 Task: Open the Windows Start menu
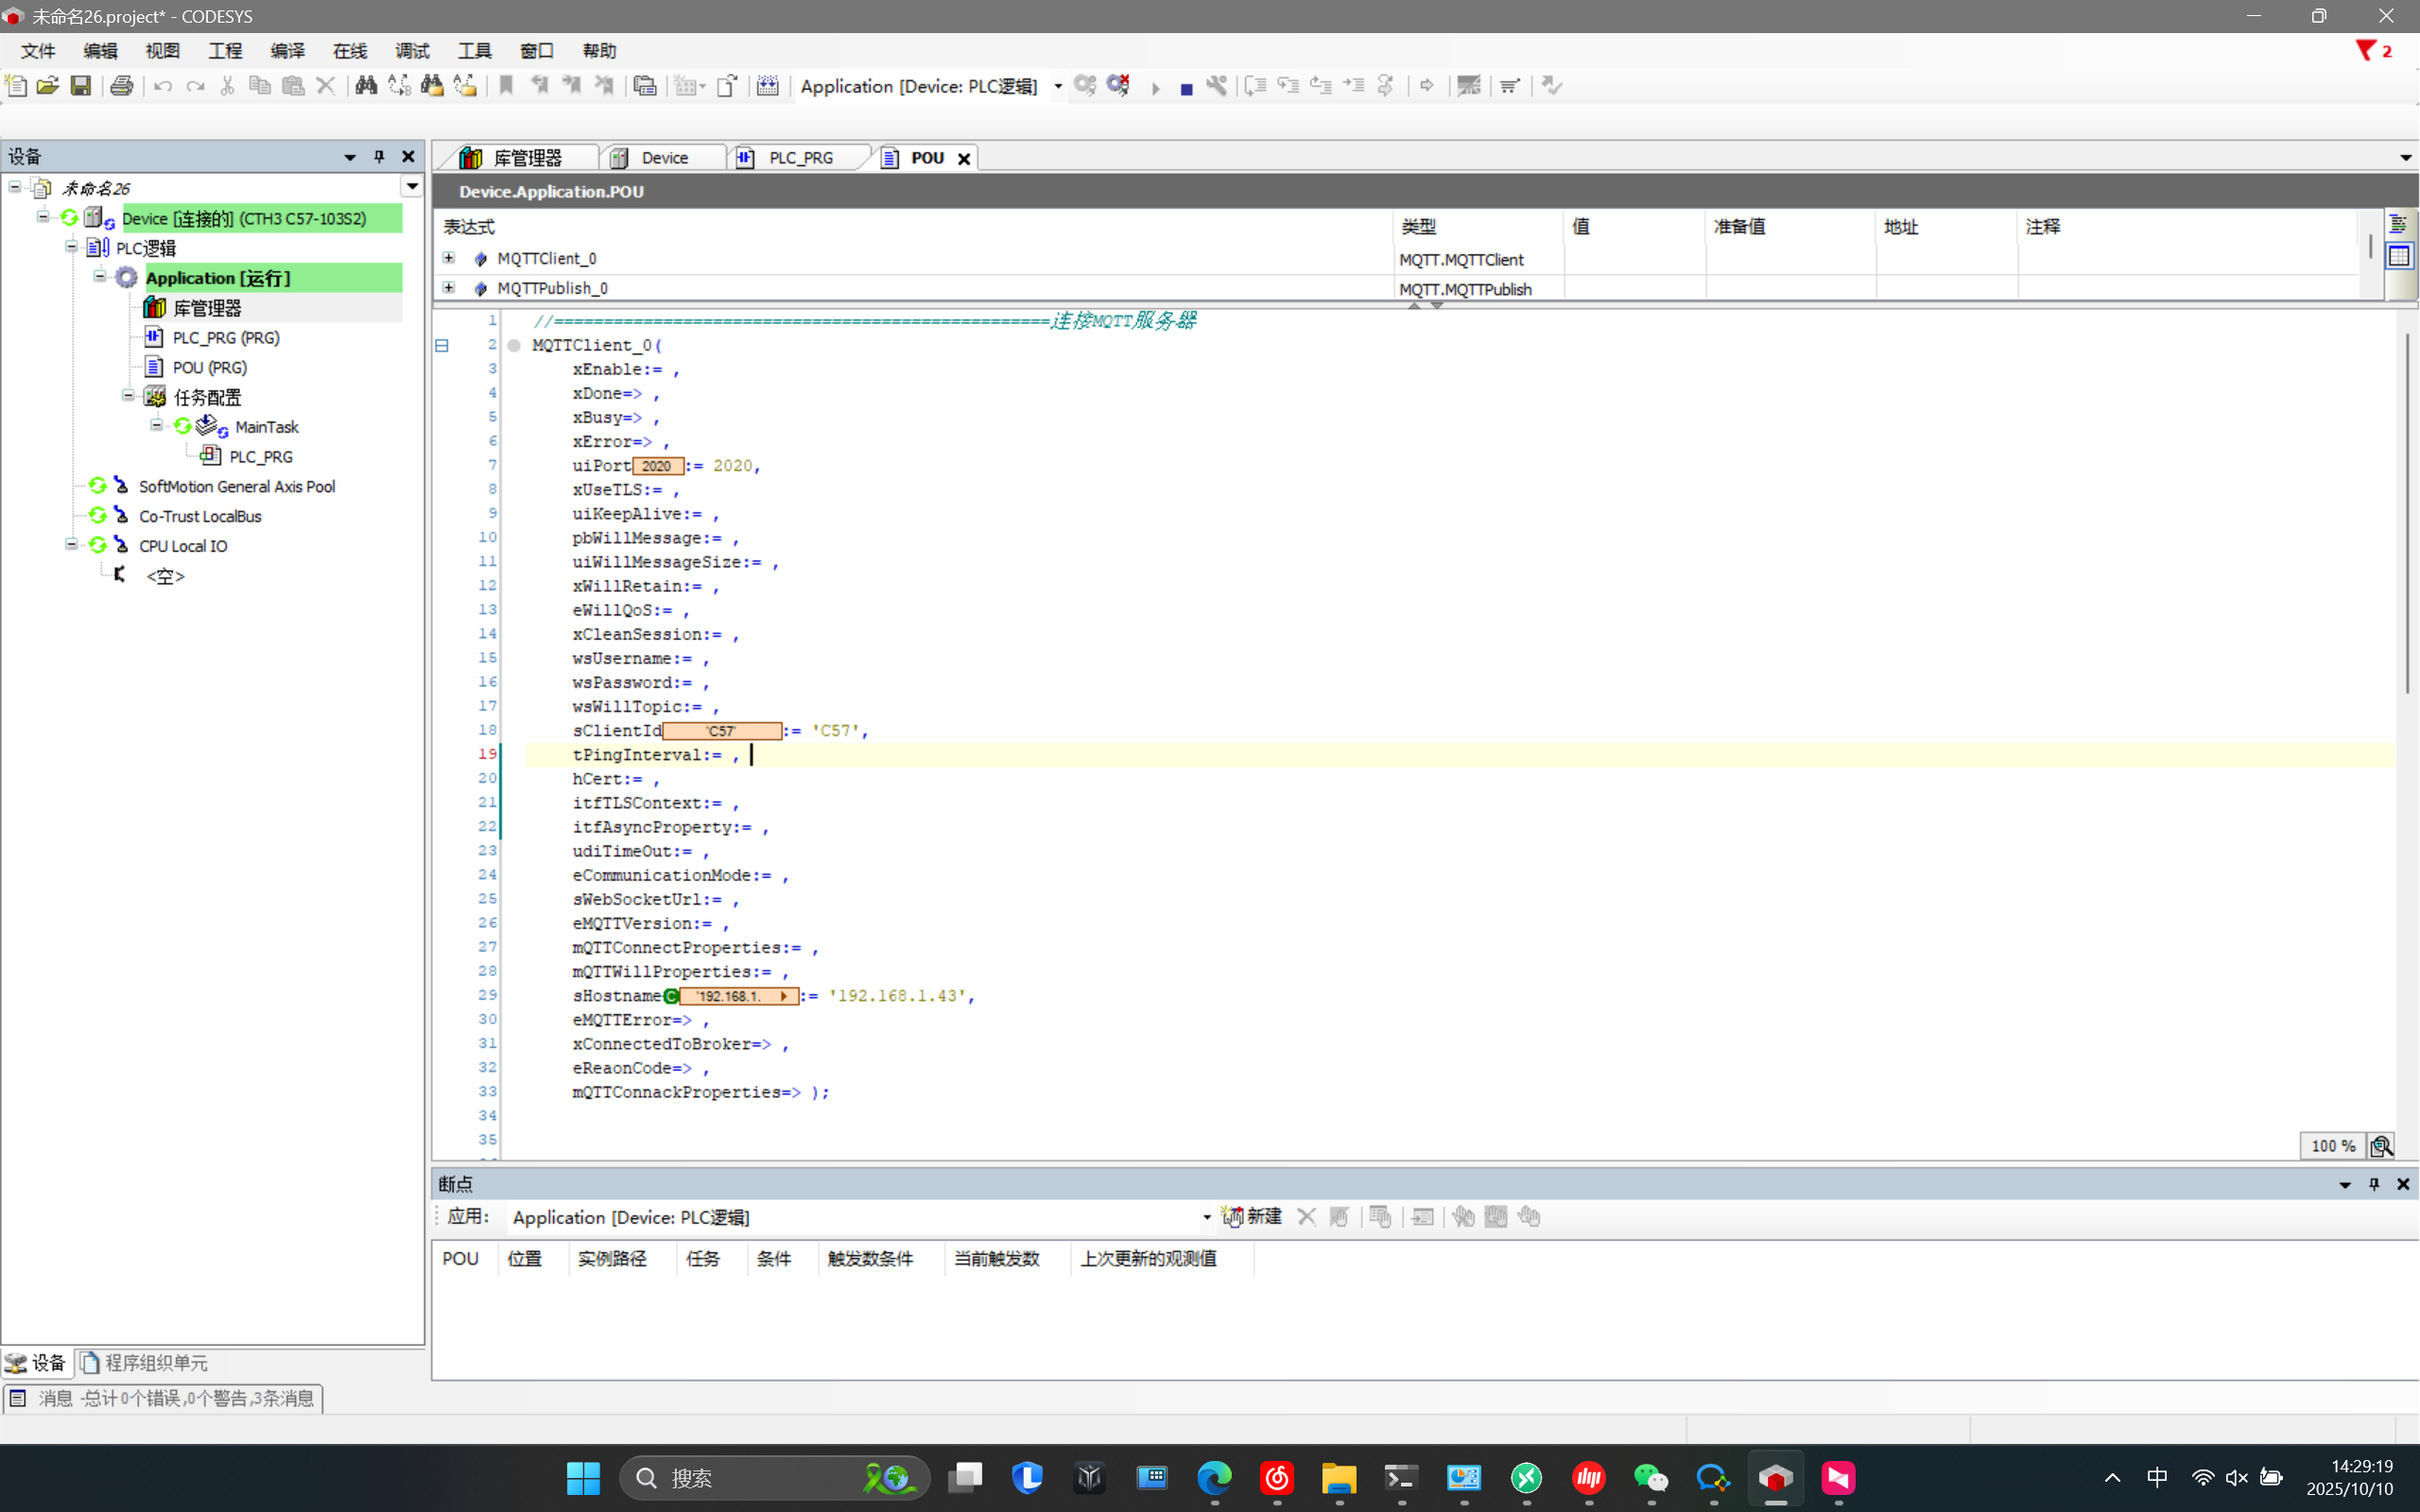[x=583, y=1478]
